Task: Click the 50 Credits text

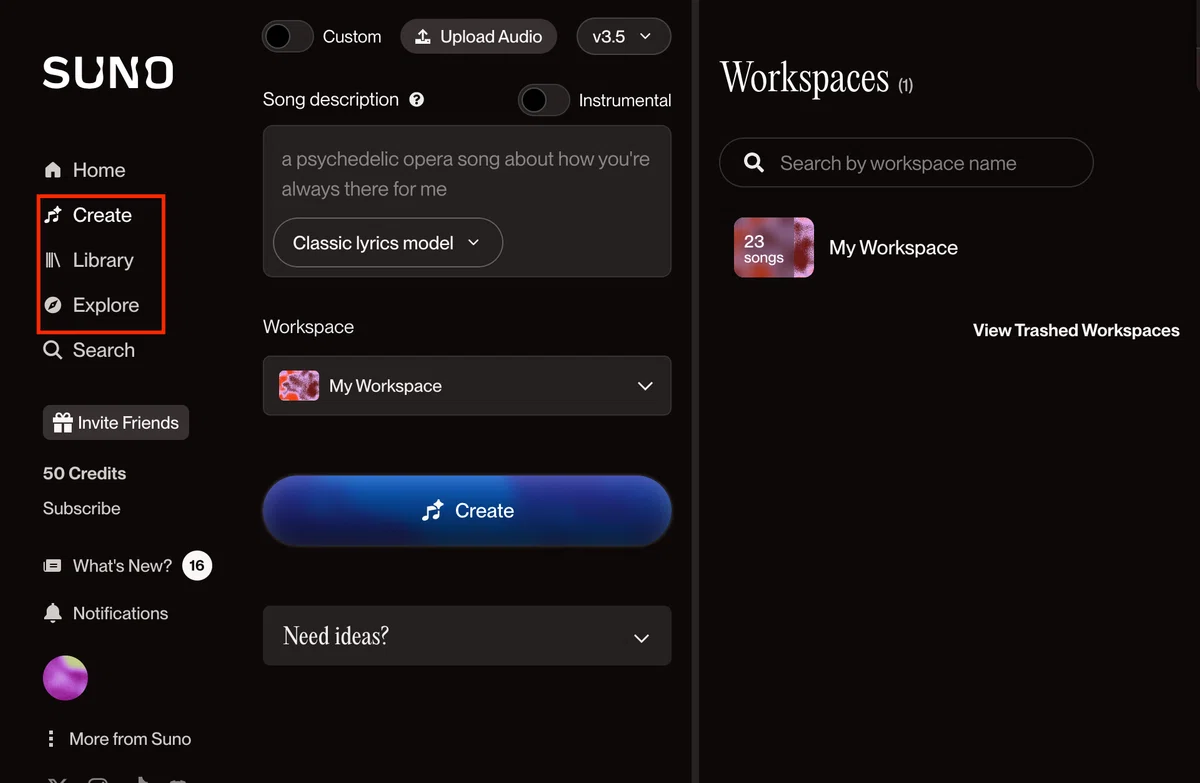Action: click(x=85, y=473)
